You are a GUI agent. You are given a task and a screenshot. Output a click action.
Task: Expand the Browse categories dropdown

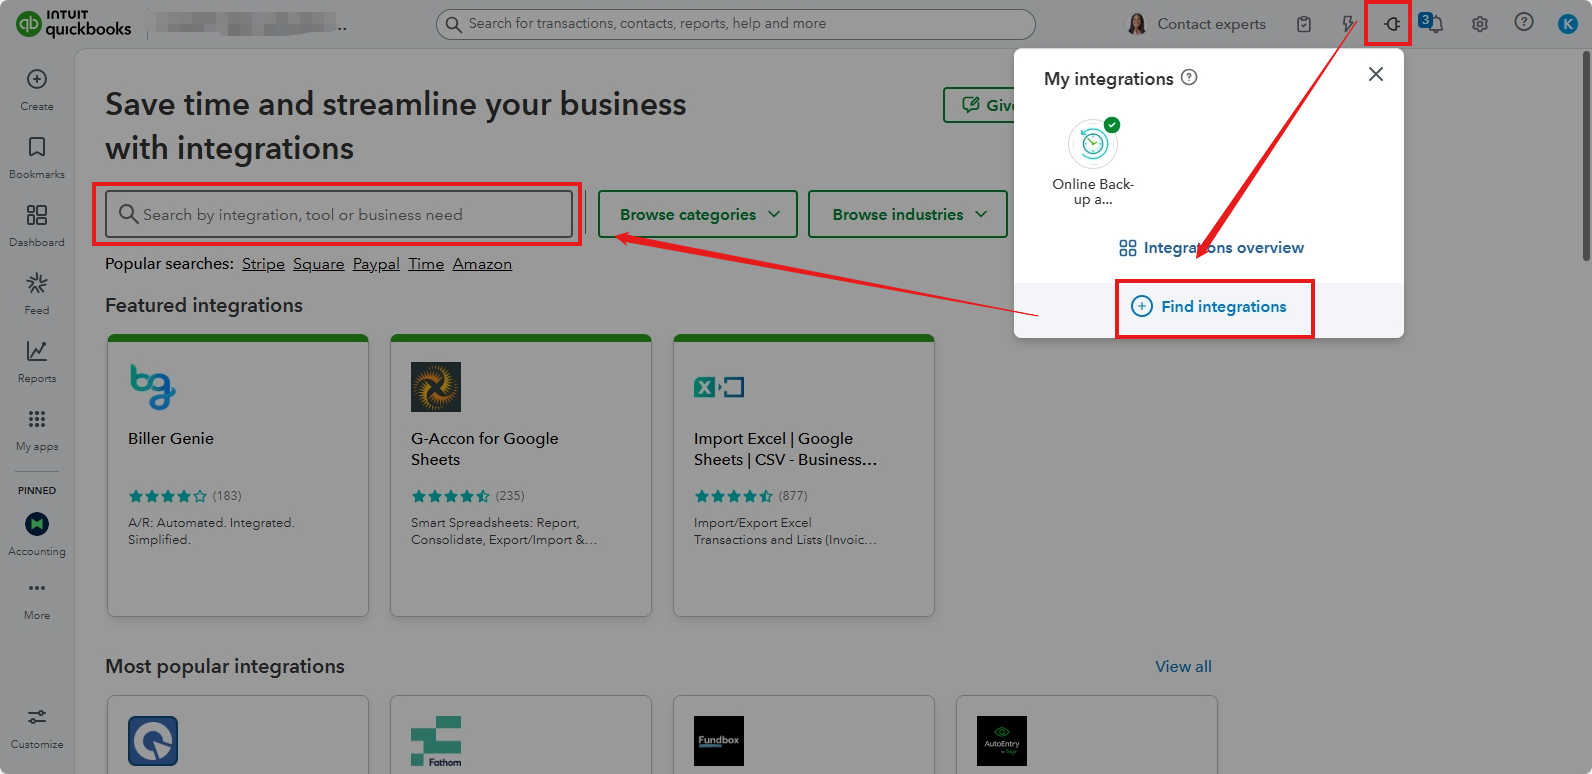click(698, 214)
